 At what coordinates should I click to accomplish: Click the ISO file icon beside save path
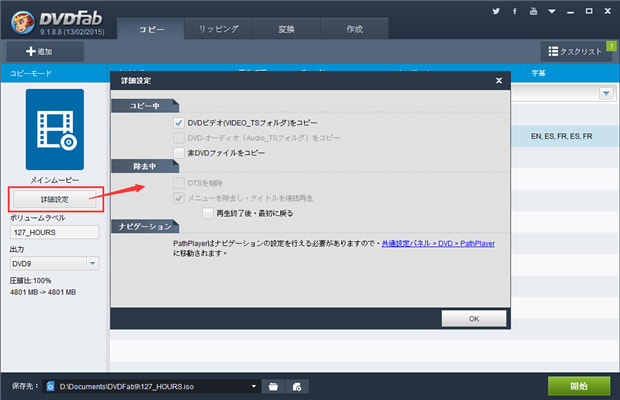(50, 386)
